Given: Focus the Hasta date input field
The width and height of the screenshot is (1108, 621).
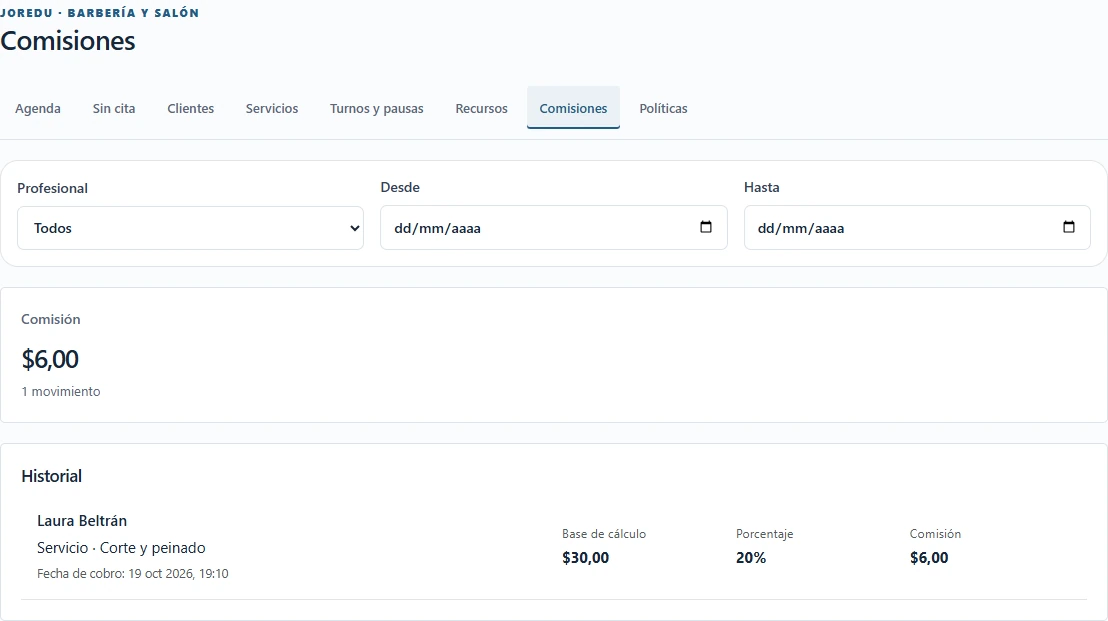Looking at the screenshot, I should [x=917, y=227].
